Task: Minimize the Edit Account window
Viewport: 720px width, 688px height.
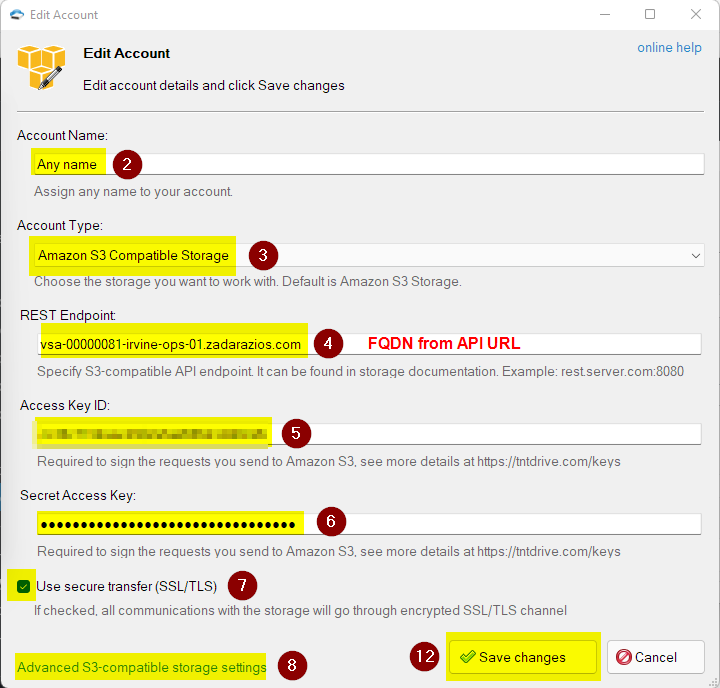Action: 605,15
